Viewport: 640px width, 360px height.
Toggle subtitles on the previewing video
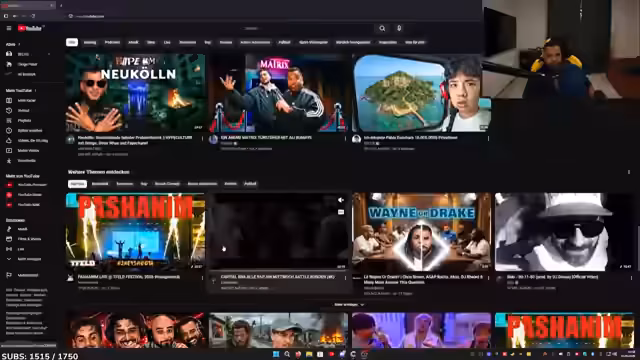(x=341, y=212)
